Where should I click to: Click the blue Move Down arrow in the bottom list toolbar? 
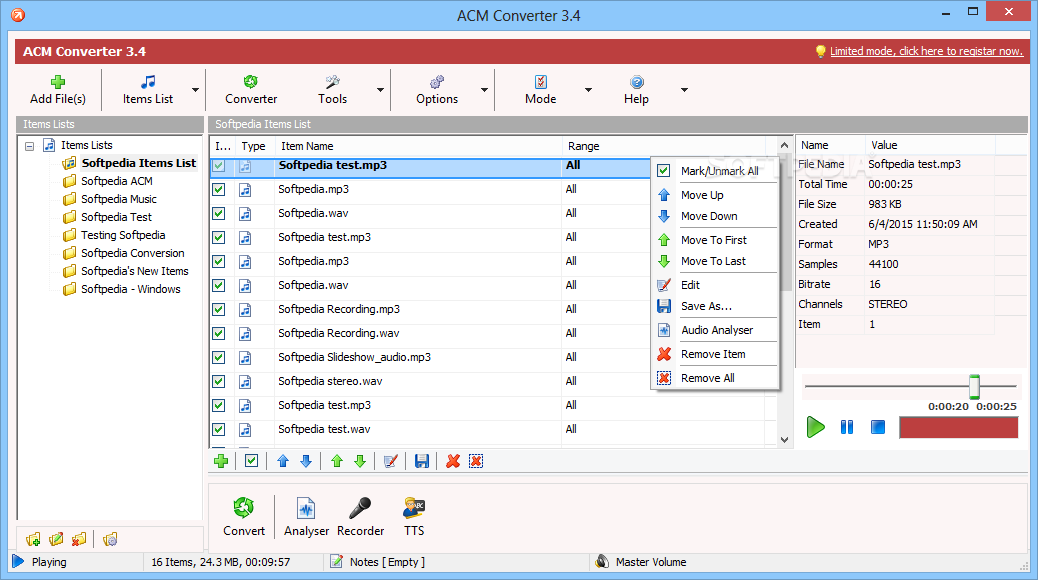(x=306, y=461)
